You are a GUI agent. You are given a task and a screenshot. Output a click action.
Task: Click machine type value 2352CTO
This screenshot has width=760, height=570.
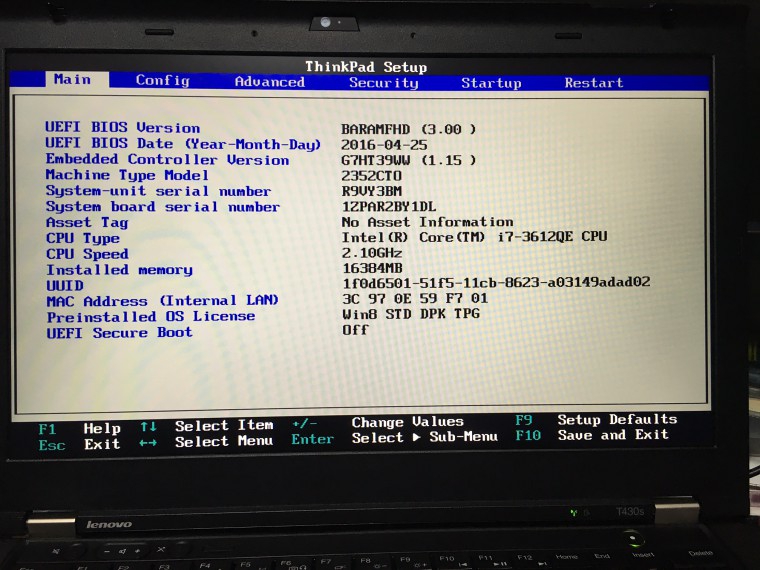(x=371, y=176)
